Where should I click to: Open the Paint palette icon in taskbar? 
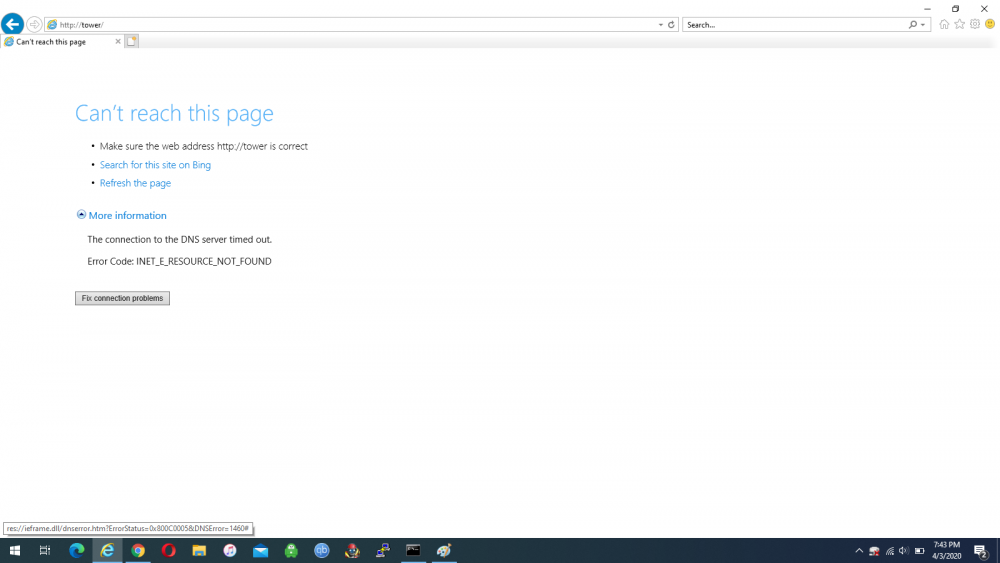click(444, 550)
